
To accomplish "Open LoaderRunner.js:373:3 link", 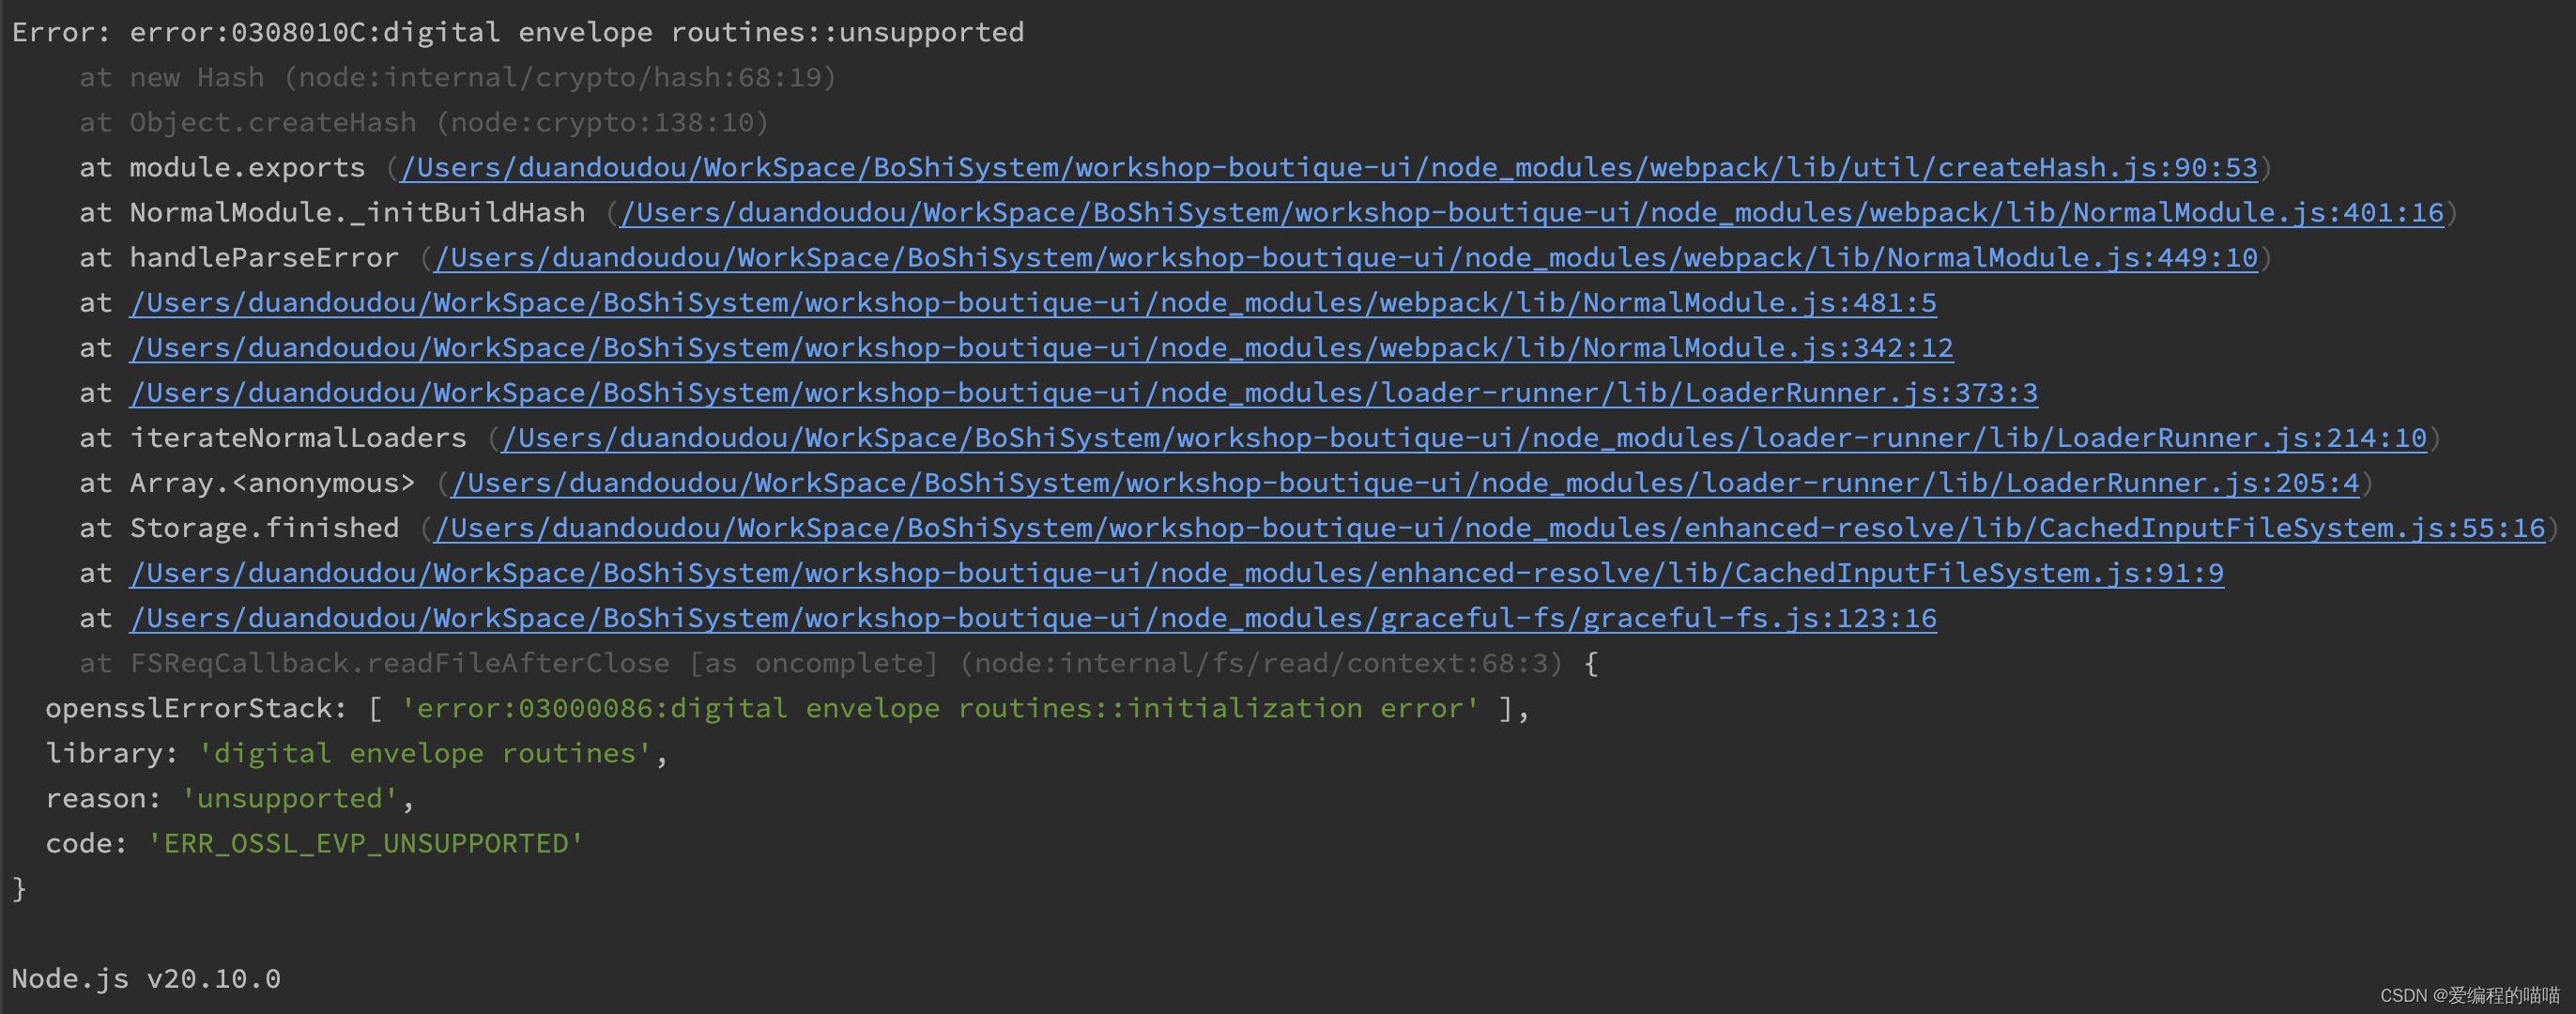I will (x=1083, y=393).
